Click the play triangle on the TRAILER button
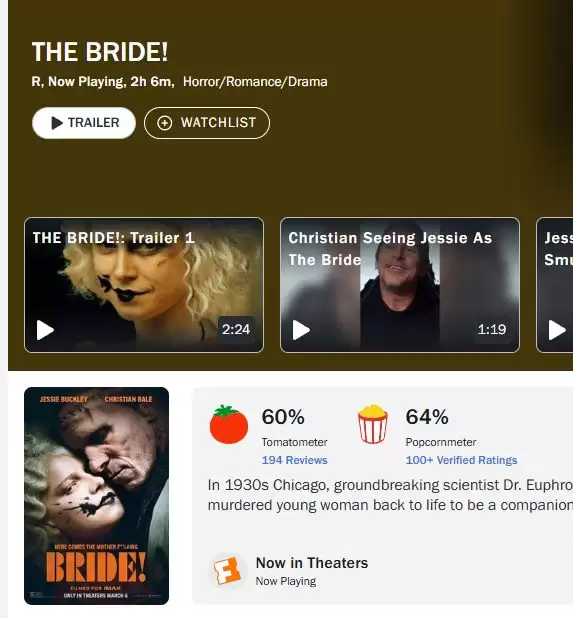 [x=57, y=123]
